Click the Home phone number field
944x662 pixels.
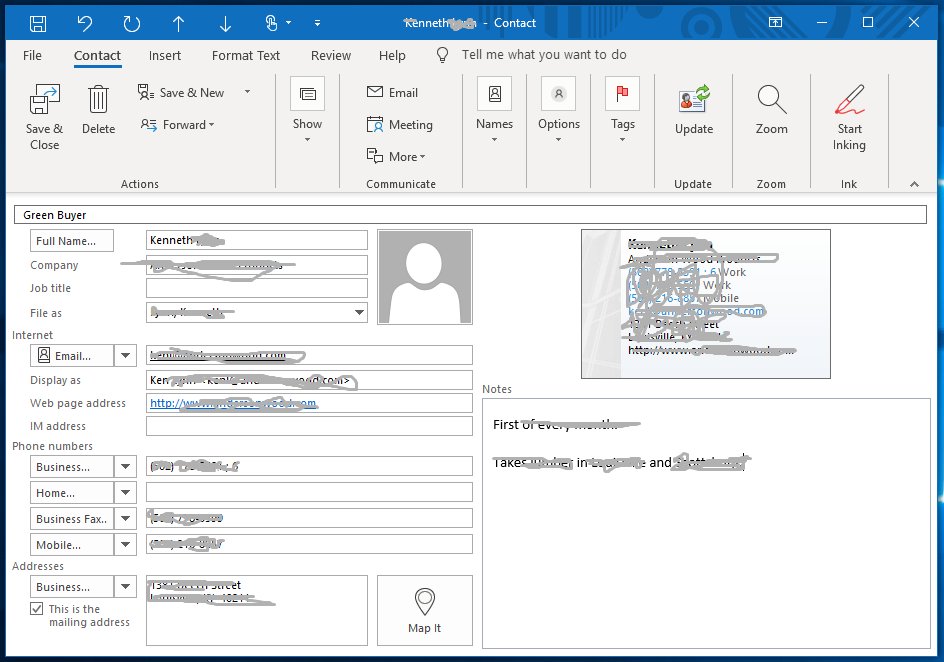coord(309,492)
